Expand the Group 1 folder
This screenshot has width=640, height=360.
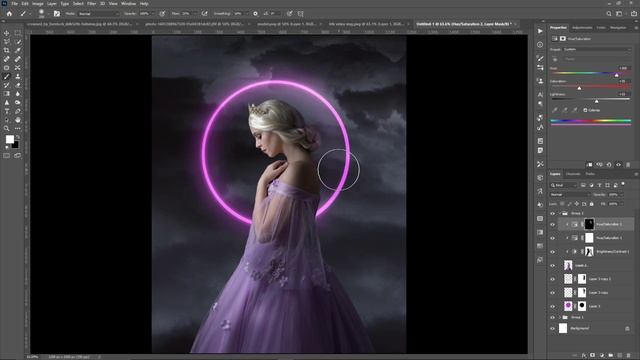[560, 318]
